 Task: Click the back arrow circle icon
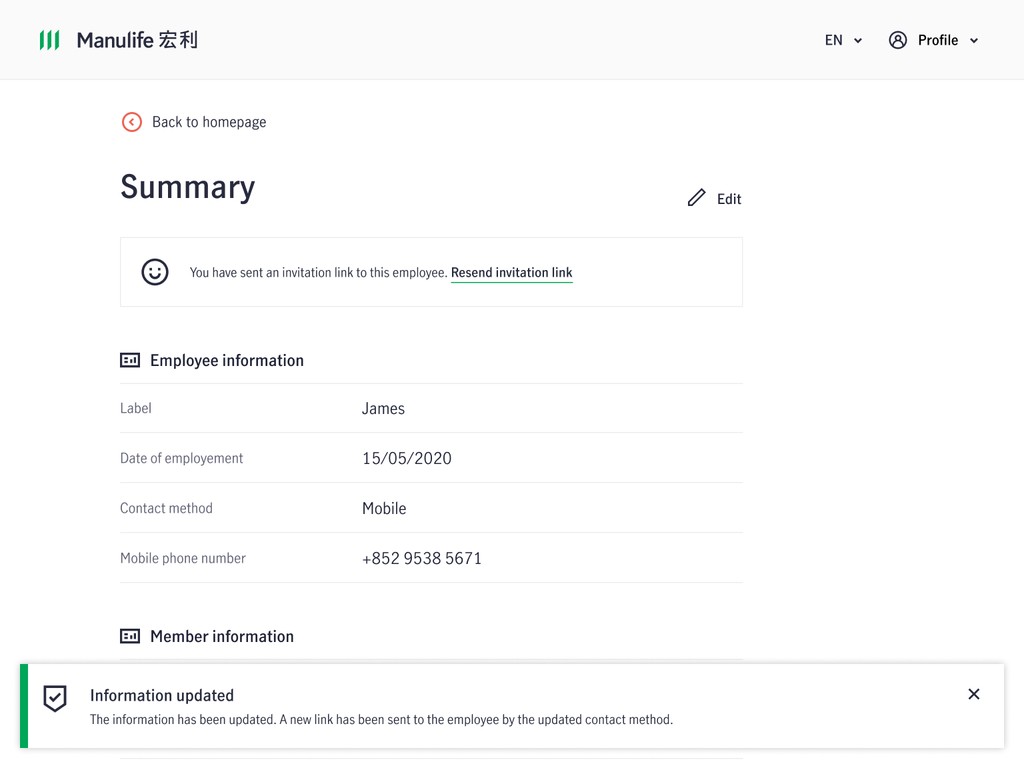click(132, 122)
